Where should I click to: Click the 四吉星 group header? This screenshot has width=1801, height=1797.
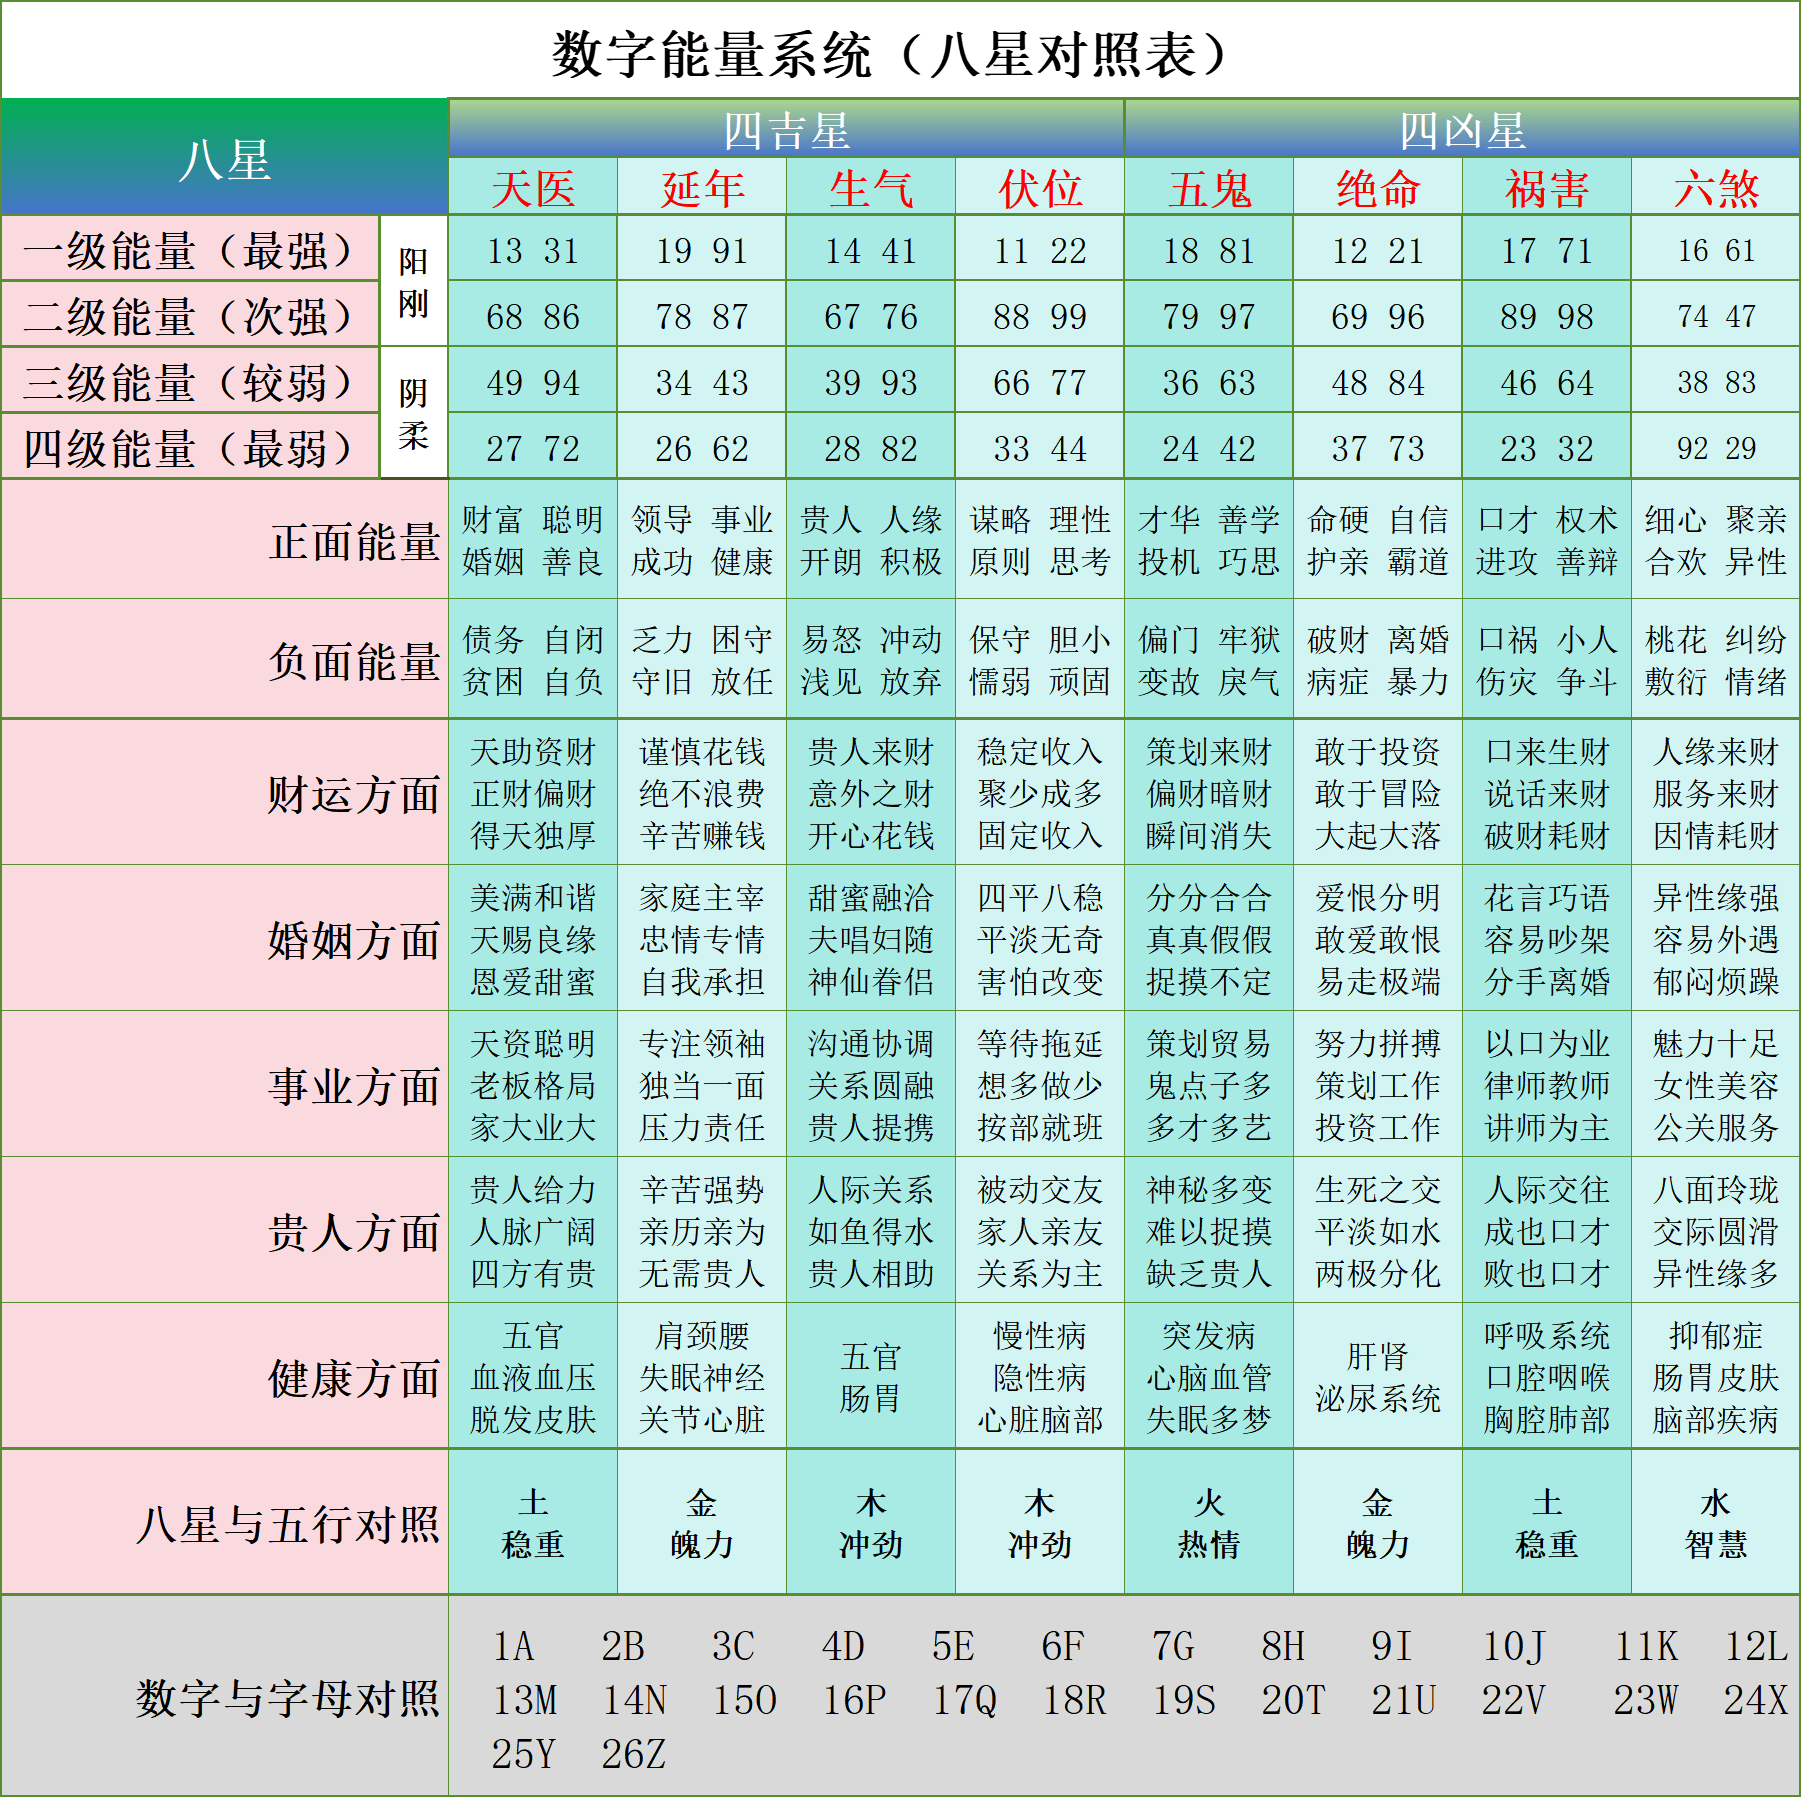pyautogui.click(x=786, y=129)
